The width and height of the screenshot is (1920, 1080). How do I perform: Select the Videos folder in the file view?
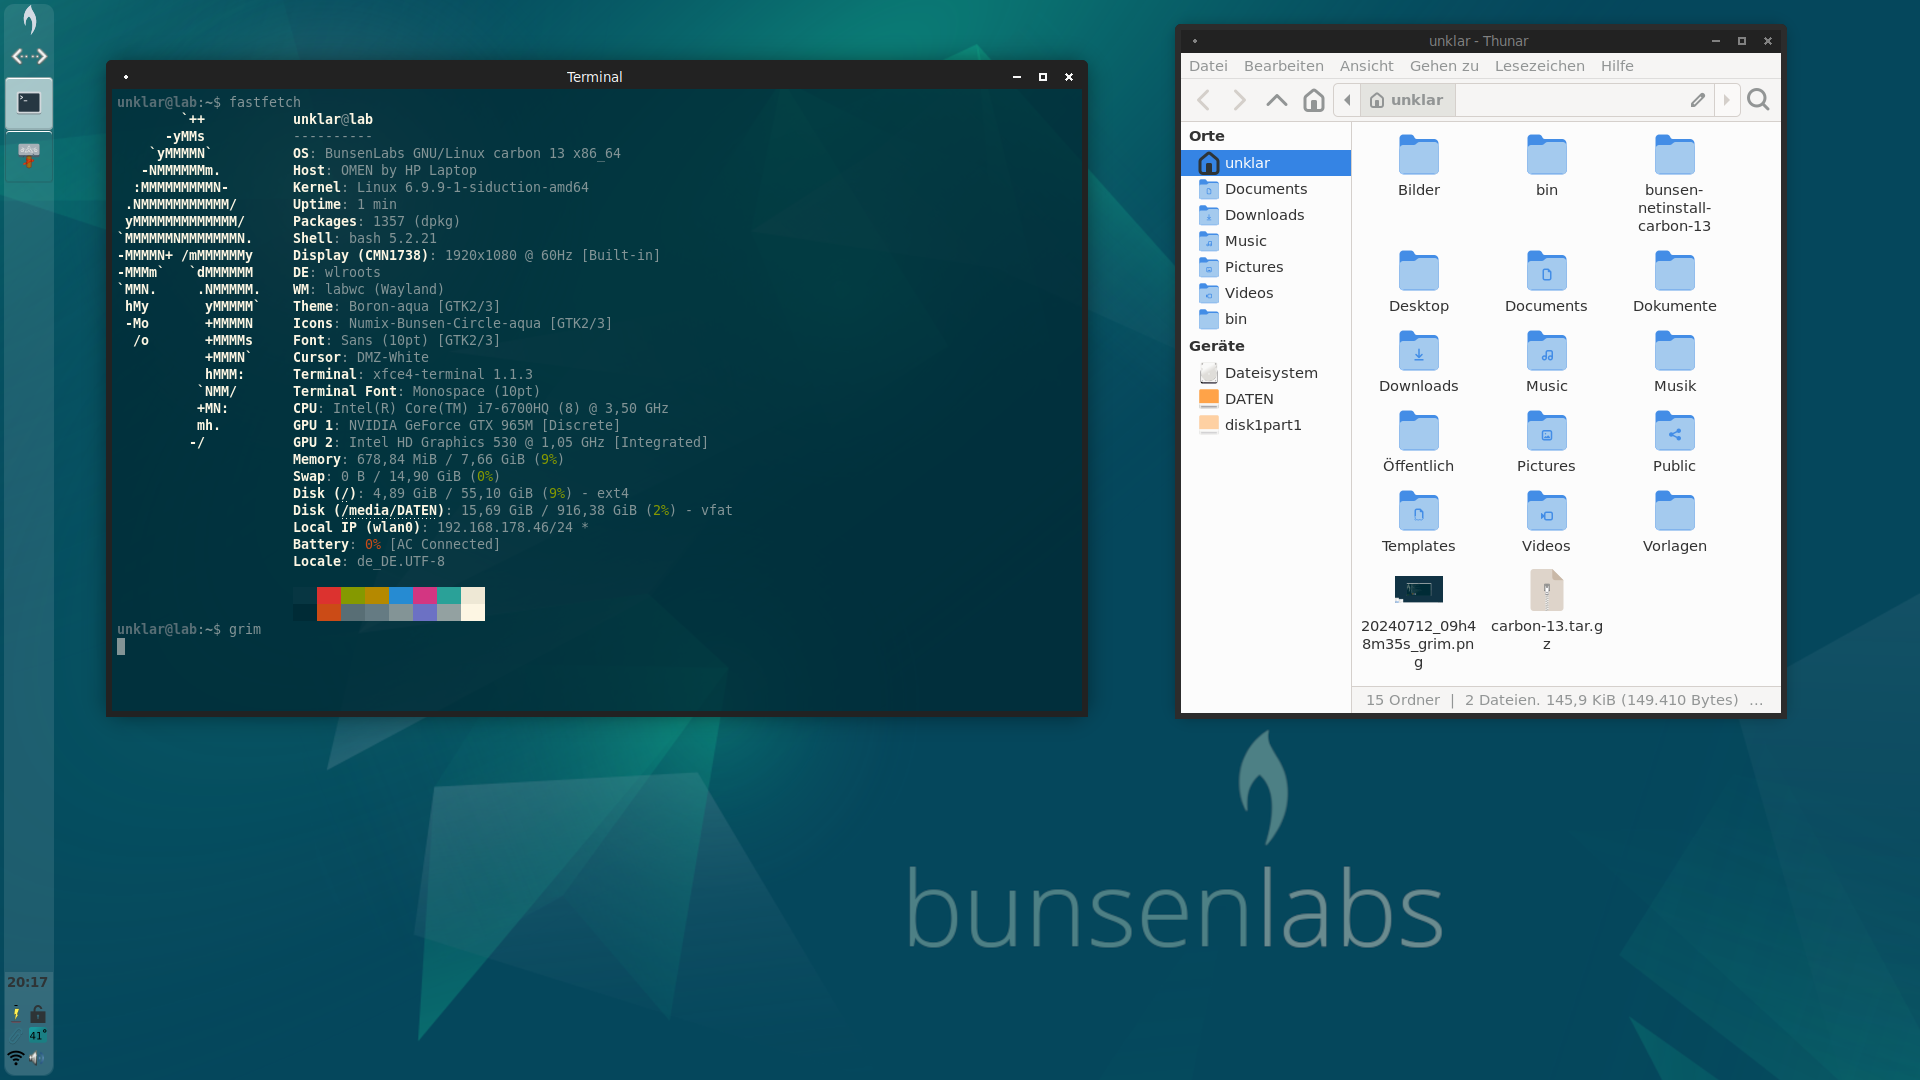(1546, 512)
